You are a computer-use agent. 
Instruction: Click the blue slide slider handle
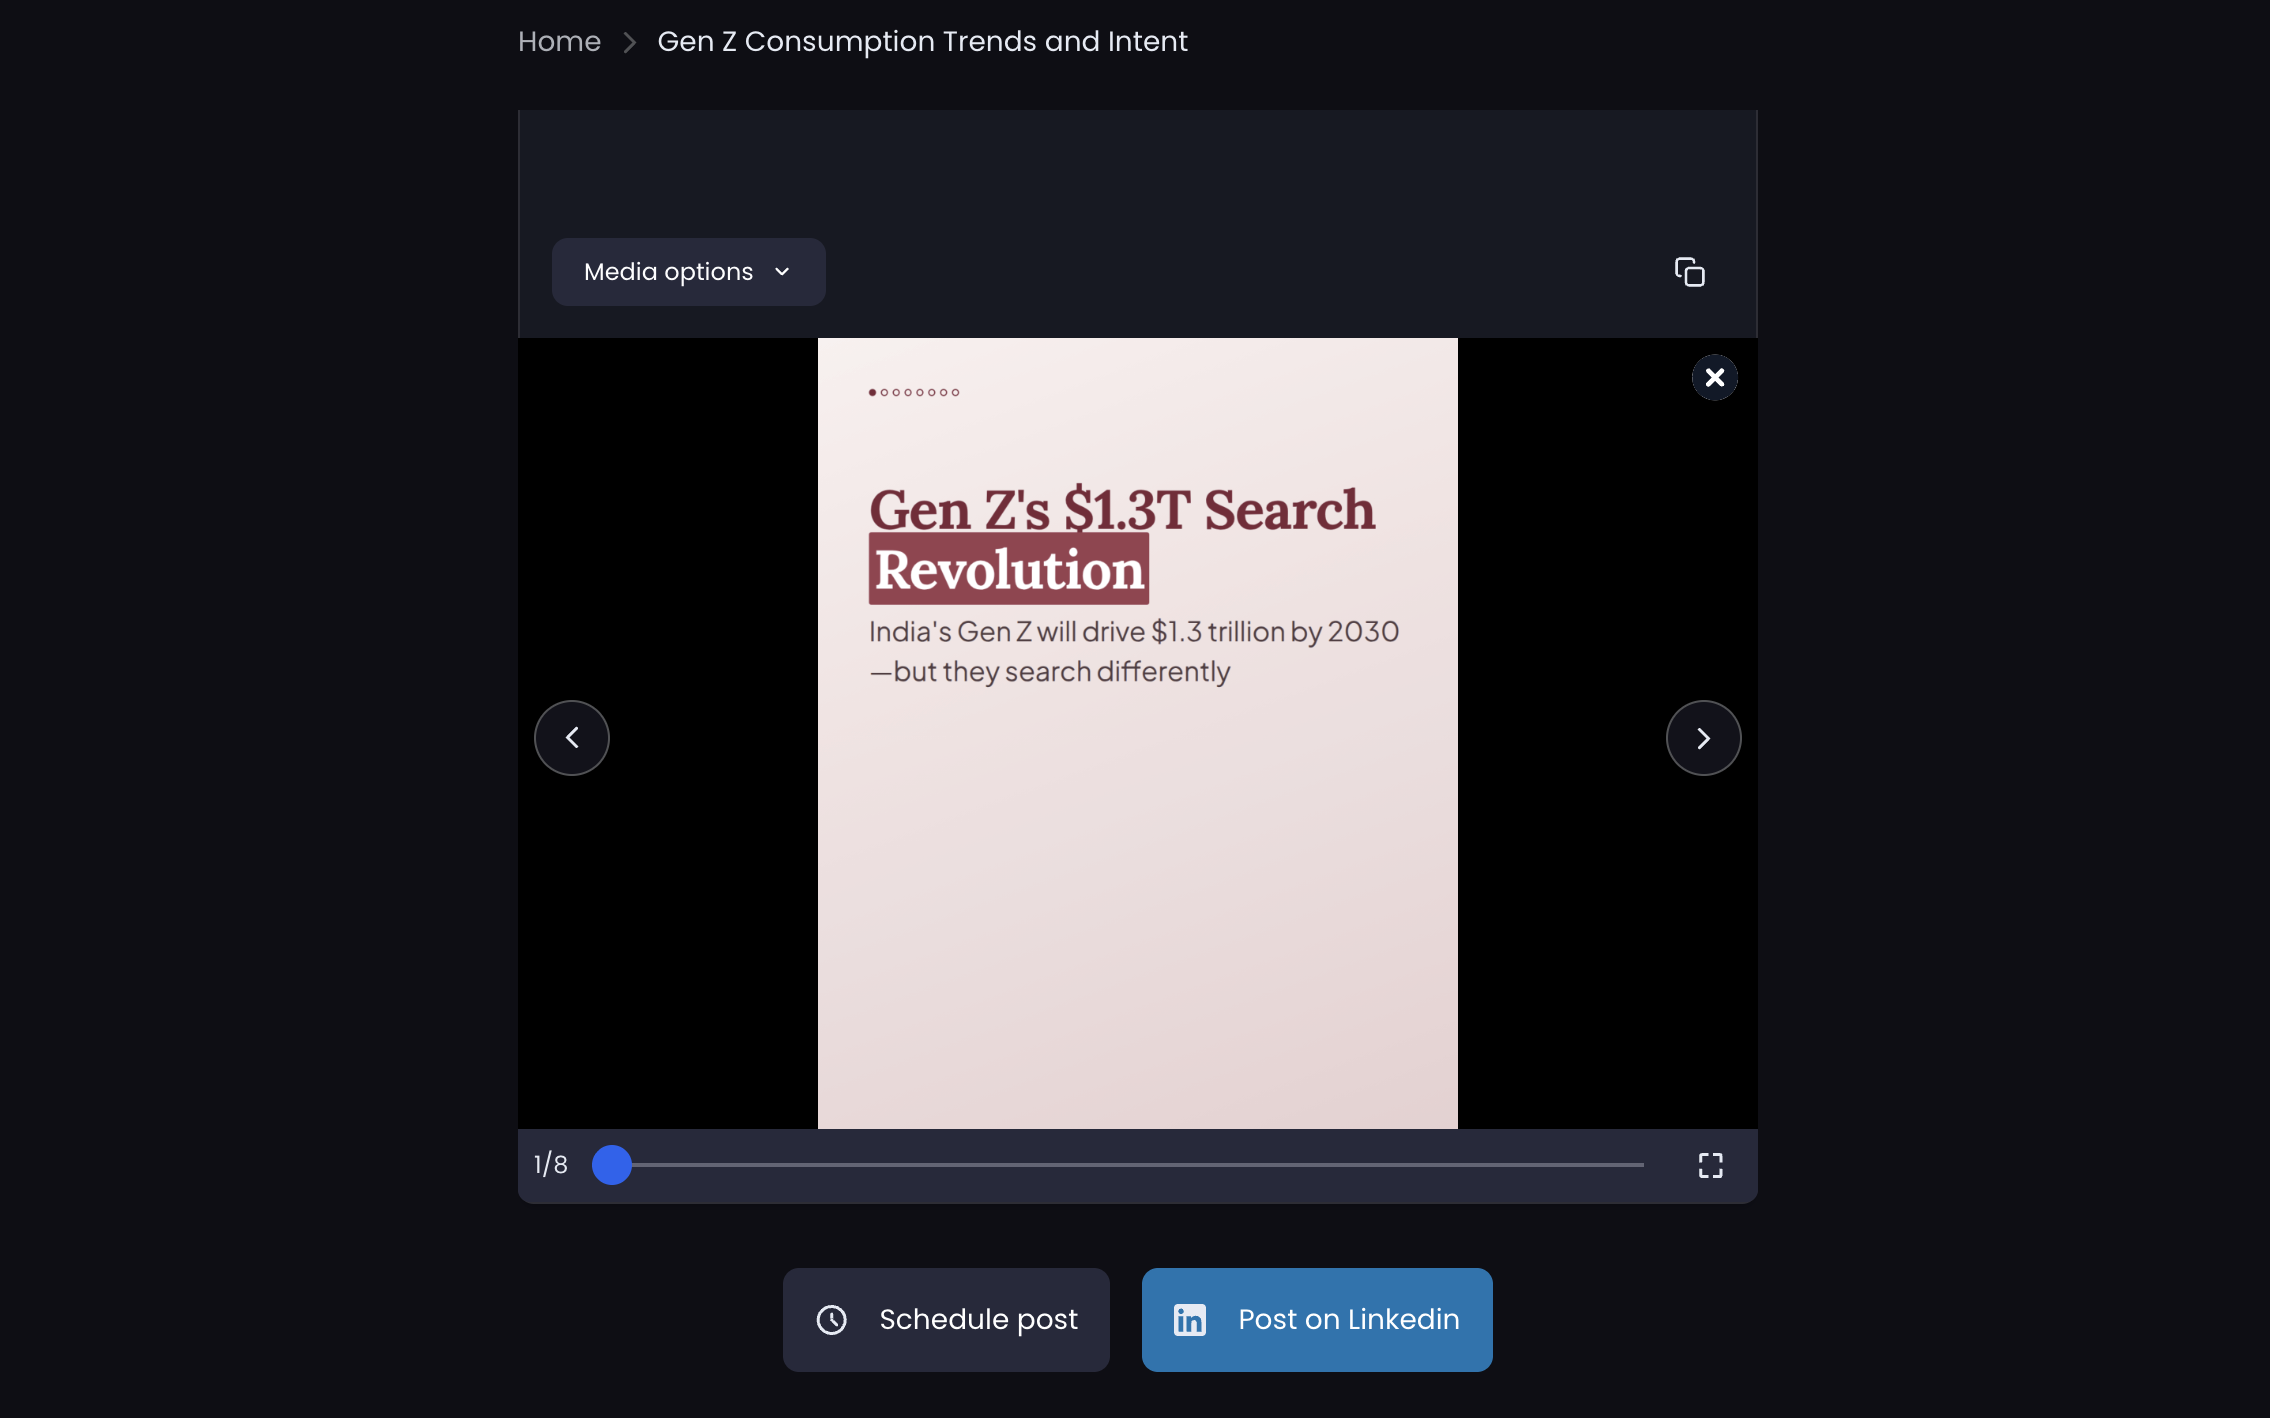[x=612, y=1165]
